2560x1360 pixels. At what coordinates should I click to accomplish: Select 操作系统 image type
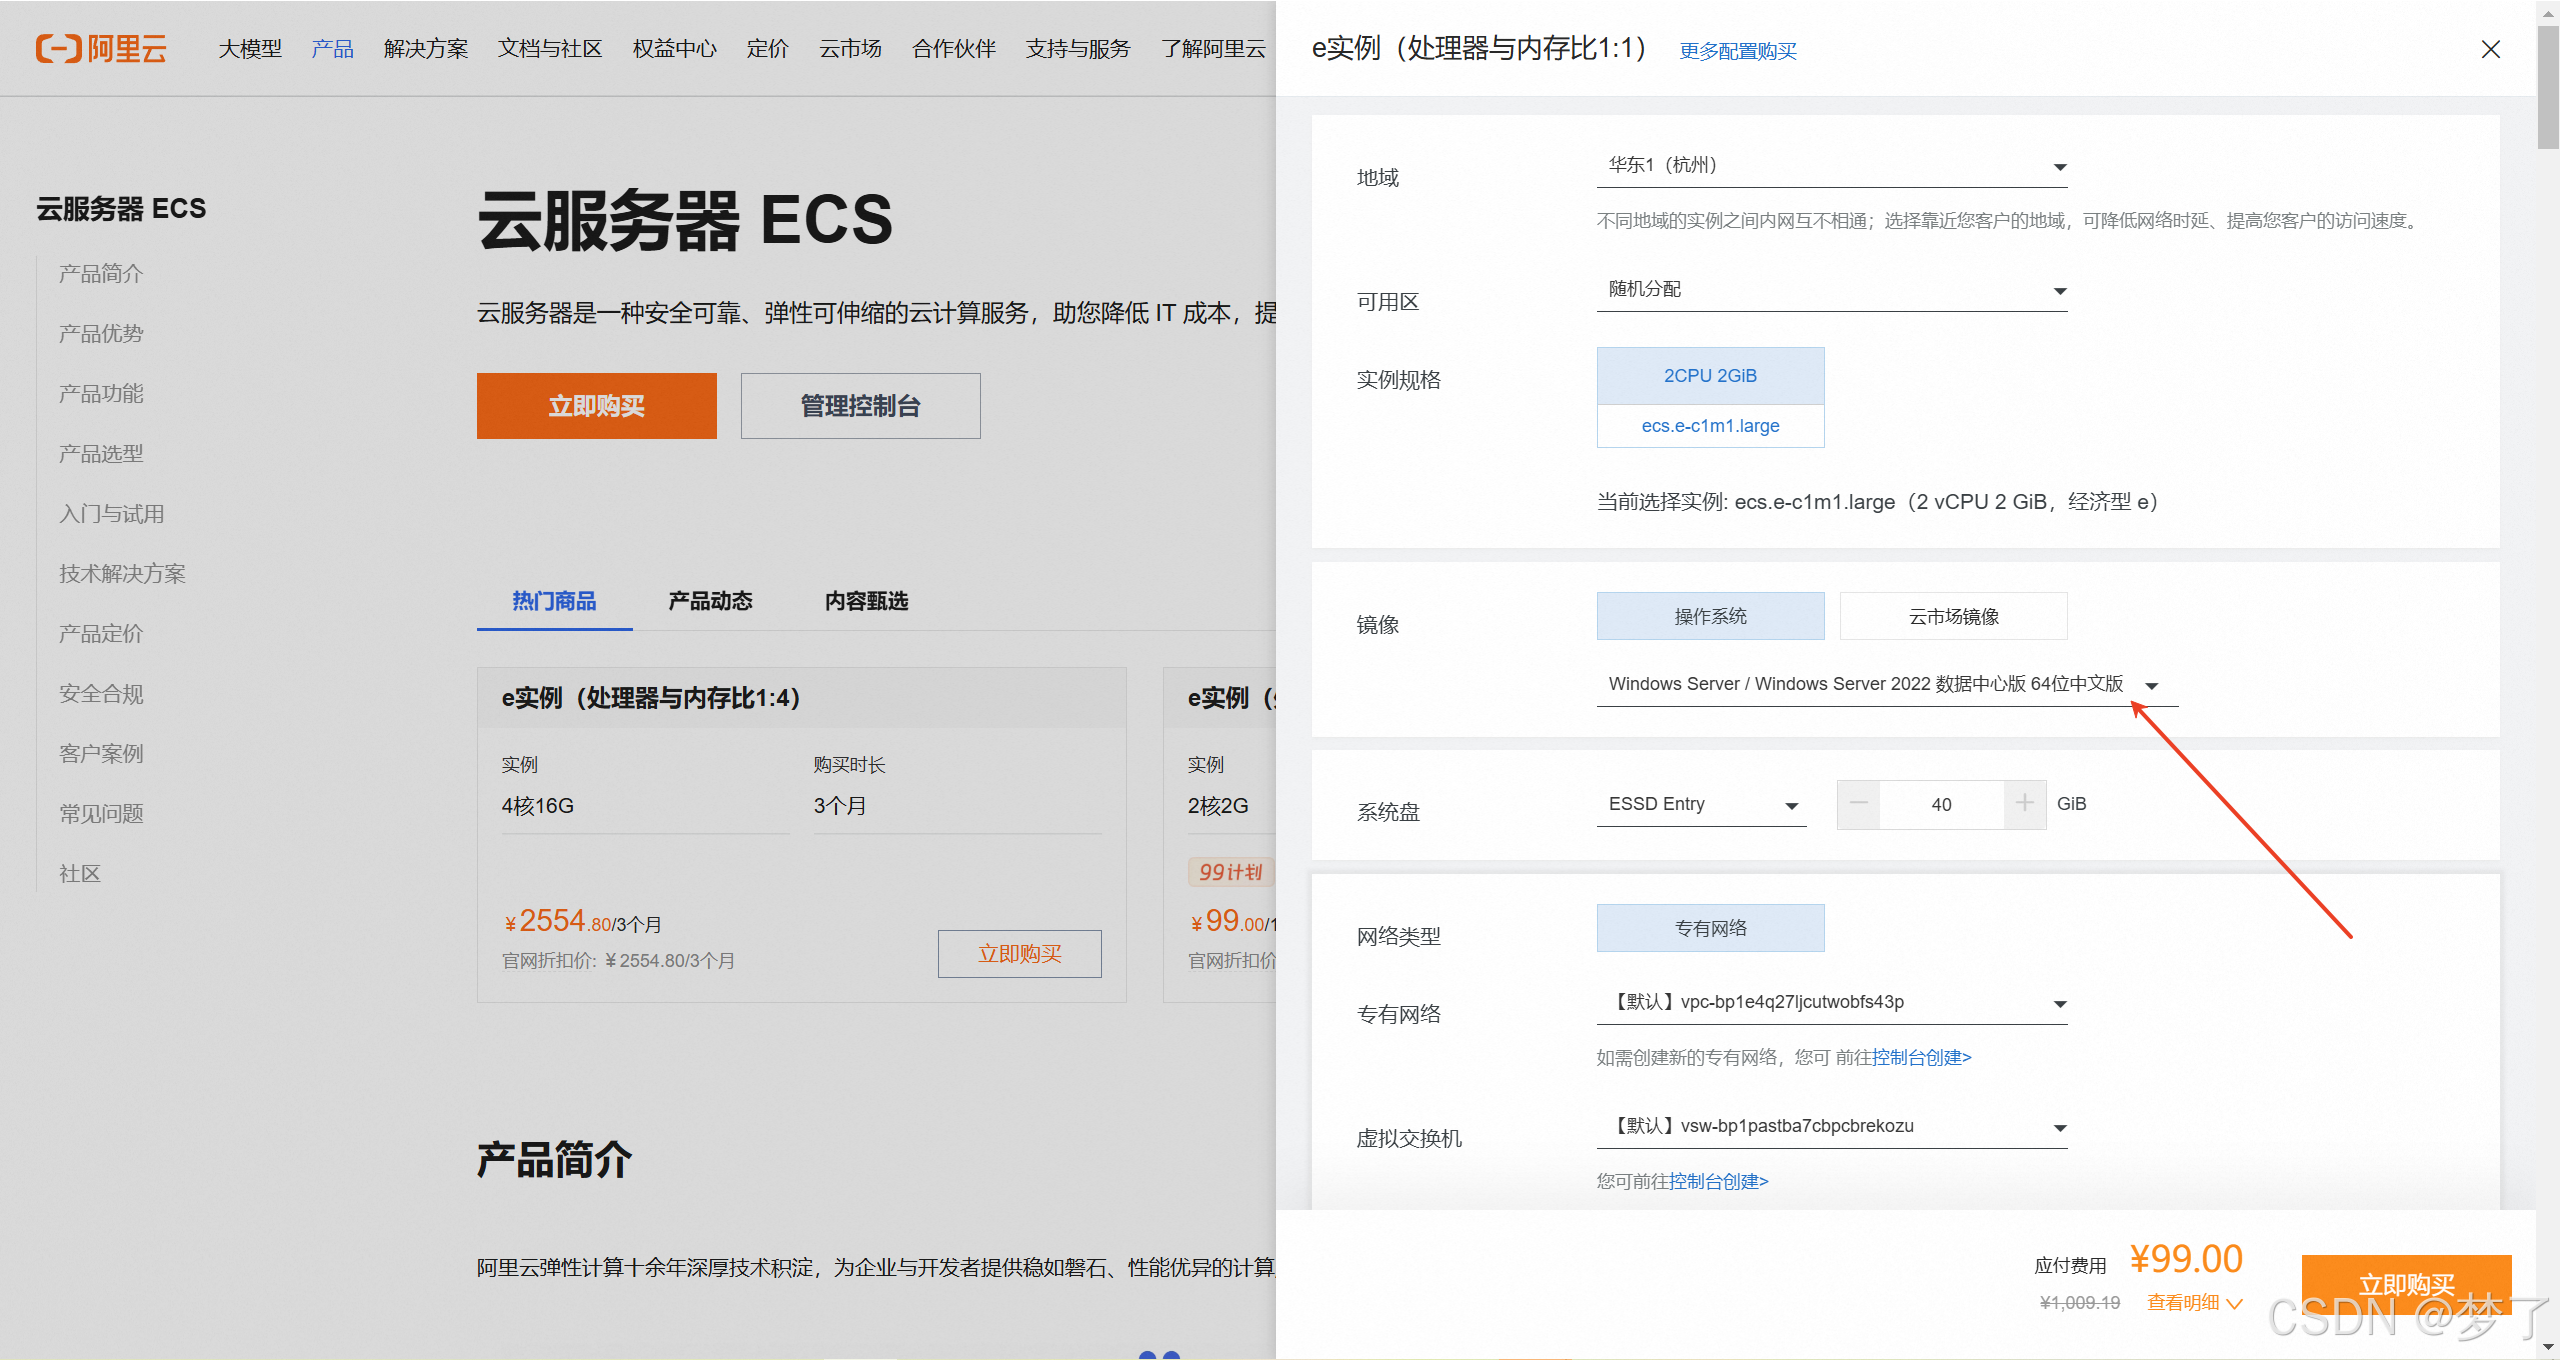click(x=1710, y=617)
